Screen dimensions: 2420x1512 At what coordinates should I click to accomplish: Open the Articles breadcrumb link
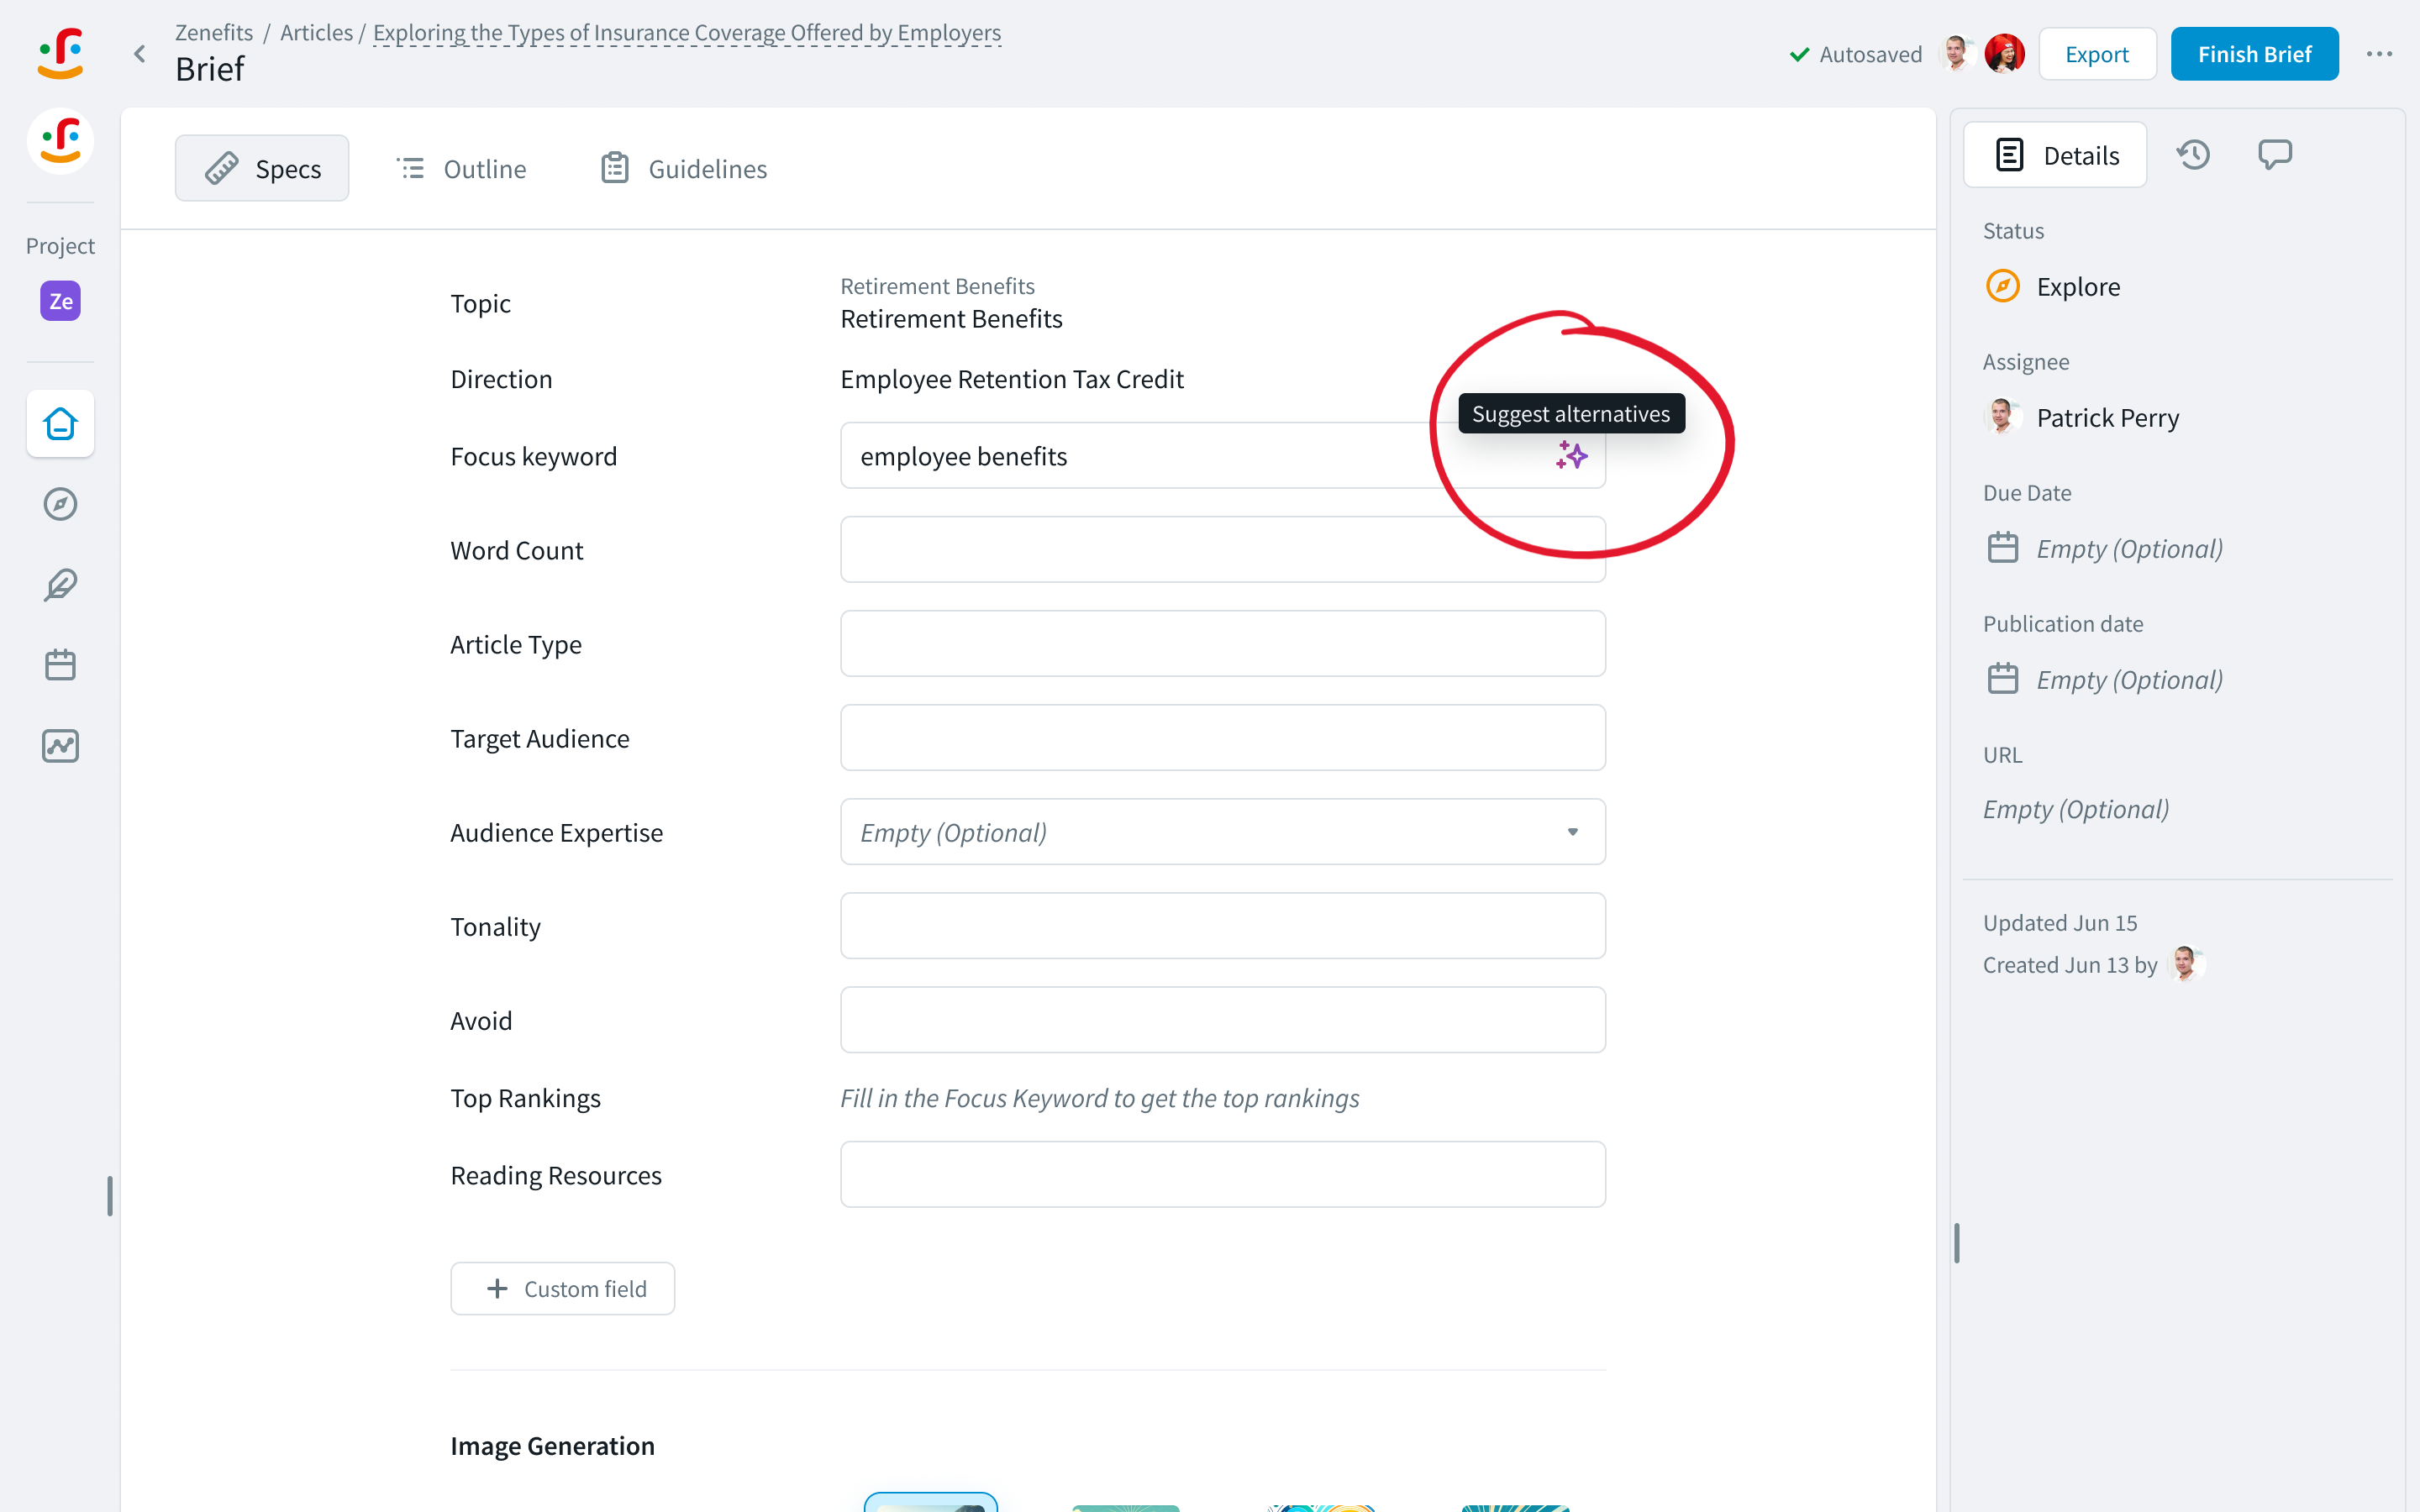316,32
